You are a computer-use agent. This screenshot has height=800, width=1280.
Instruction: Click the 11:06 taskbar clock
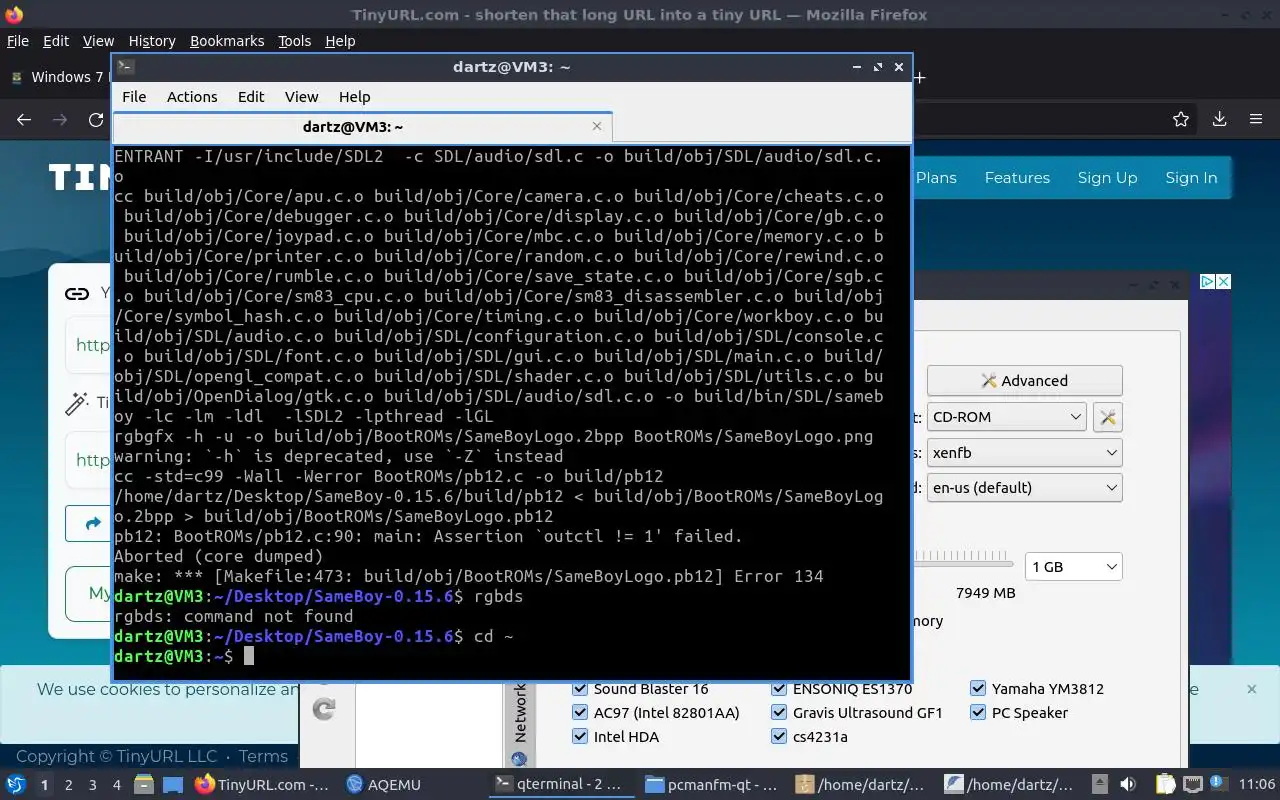1257,785
